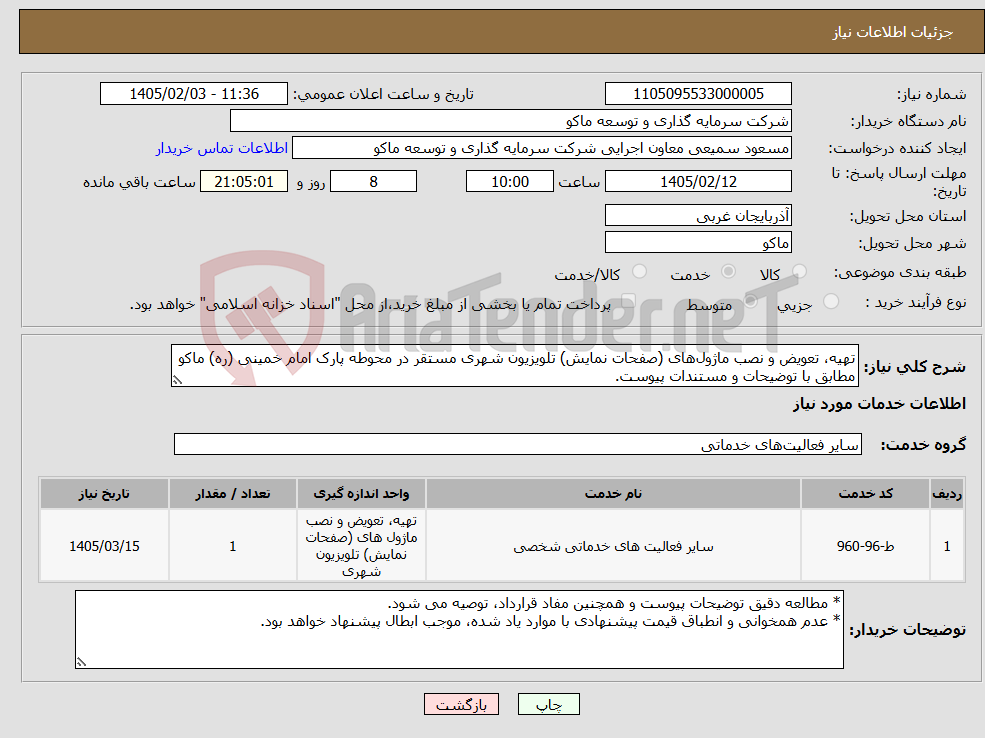This screenshot has width=985, height=738.
Task: Click the deadline hour field 10:00
Action: (x=509, y=182)
